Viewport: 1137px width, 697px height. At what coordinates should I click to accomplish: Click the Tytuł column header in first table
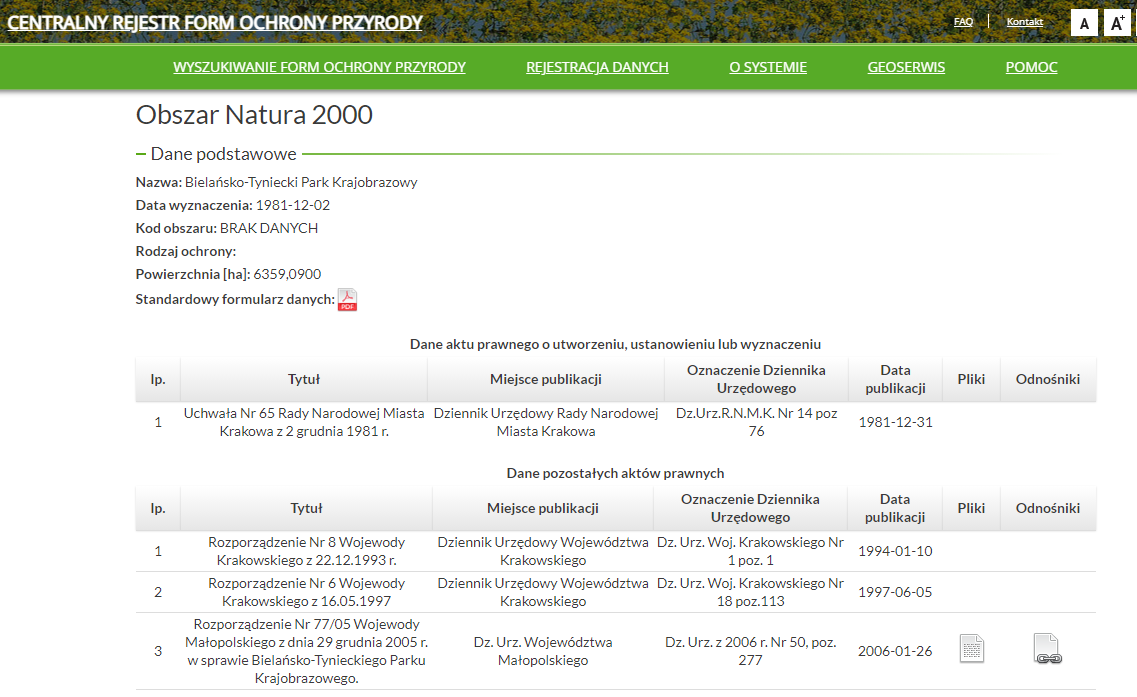click(303, 379)
